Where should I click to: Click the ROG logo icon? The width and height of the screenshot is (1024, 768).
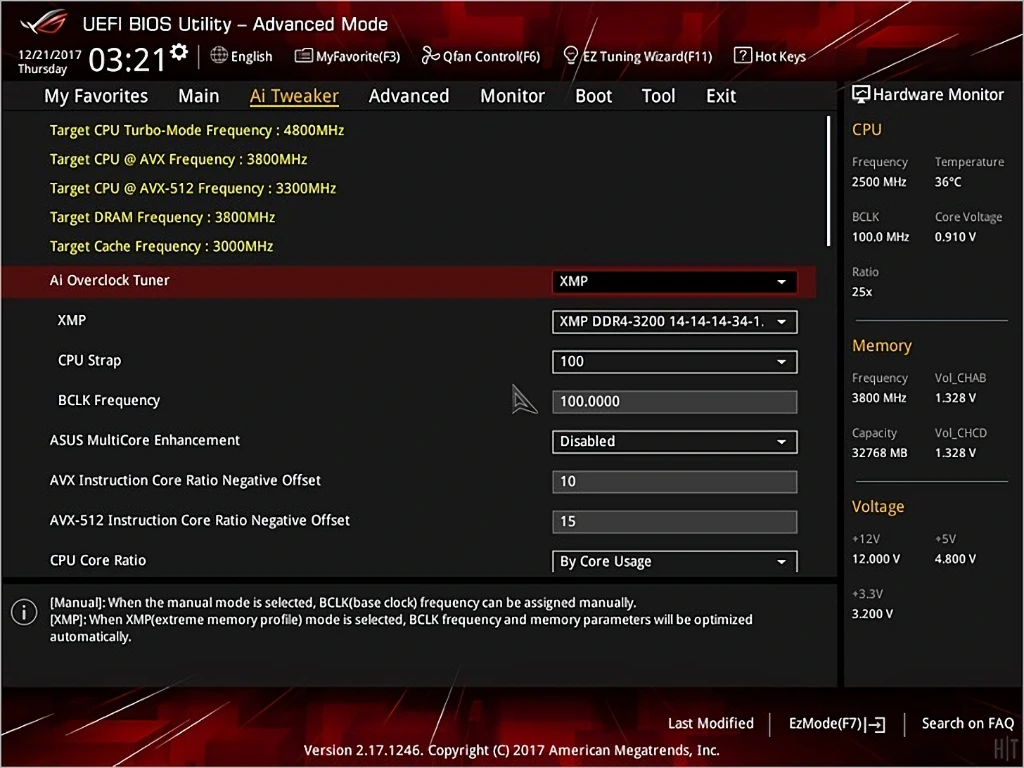click(44, 23)
